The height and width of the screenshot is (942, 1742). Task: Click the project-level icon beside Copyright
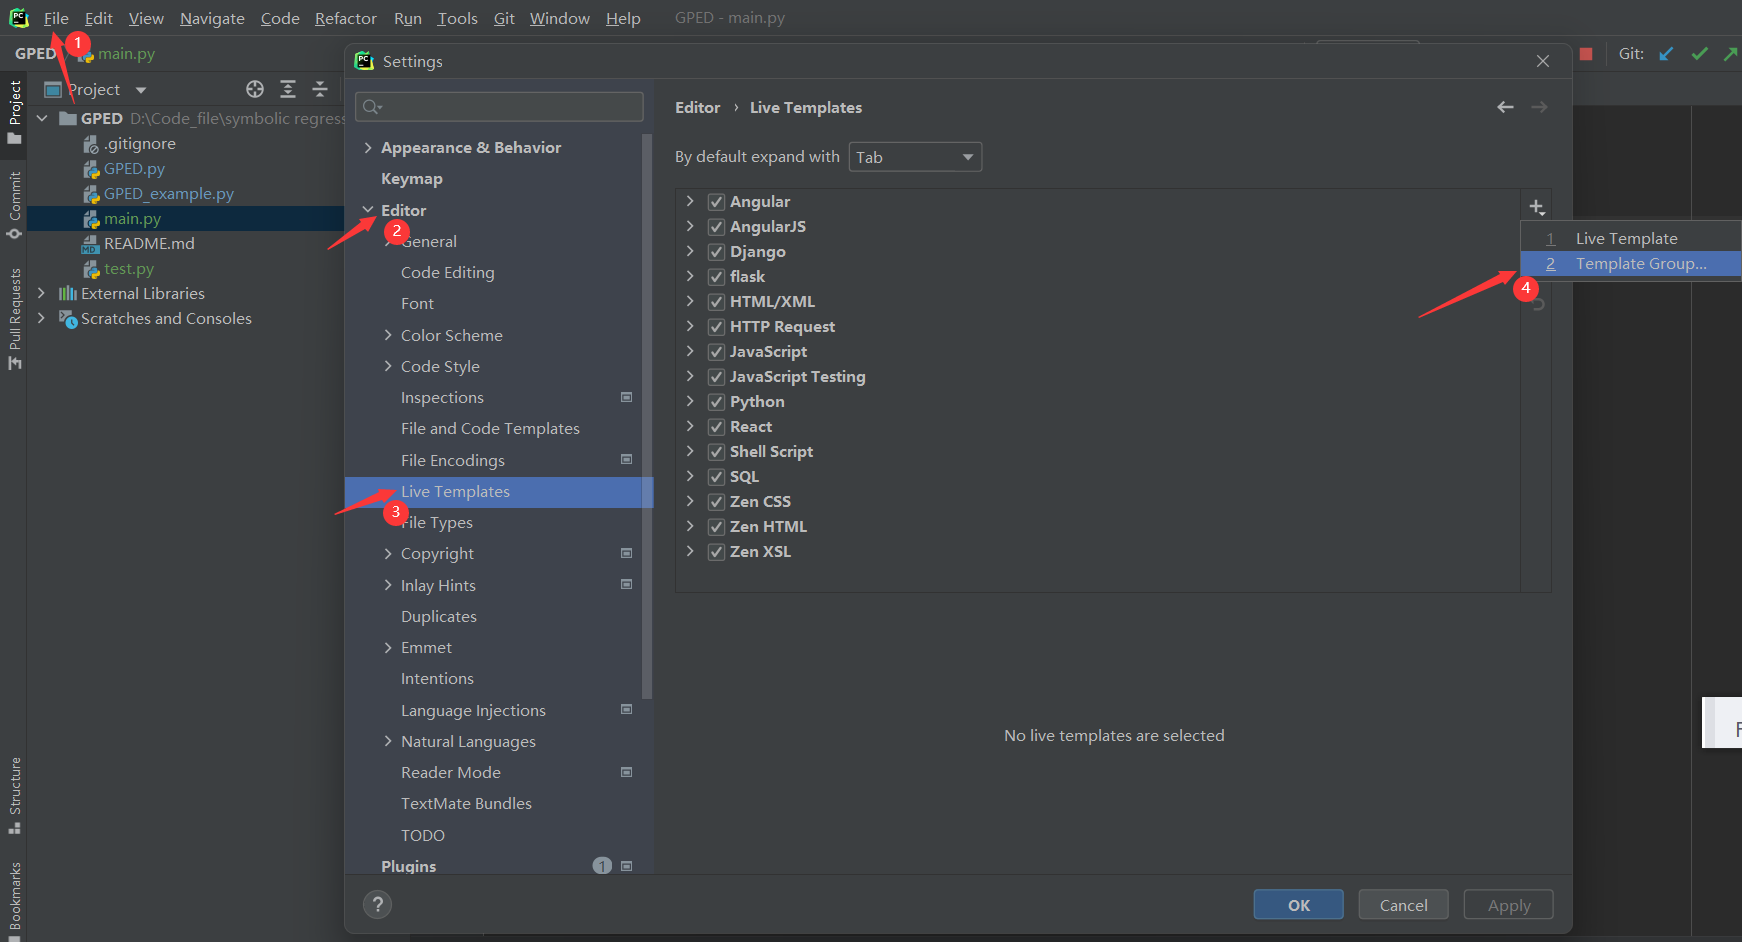[x=627, y=553]
